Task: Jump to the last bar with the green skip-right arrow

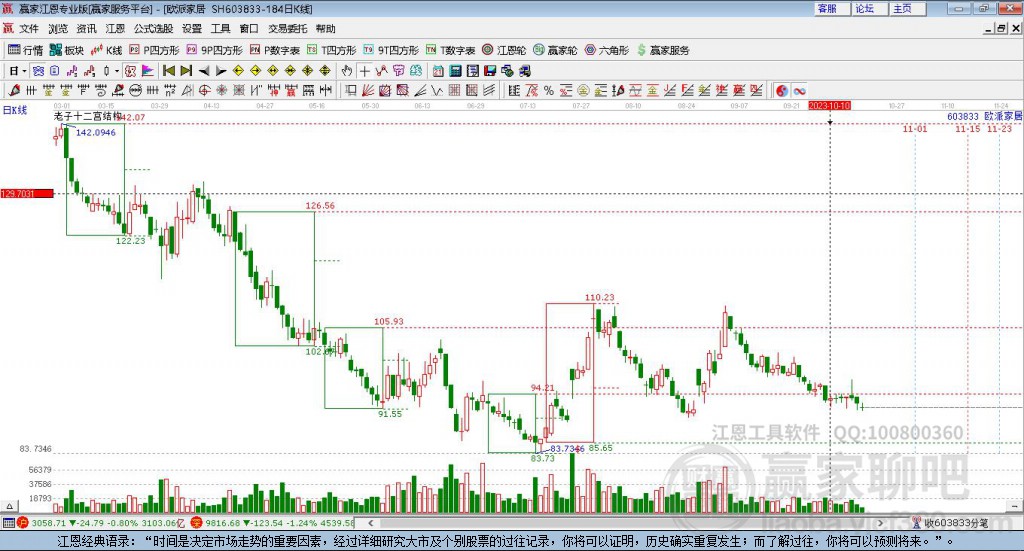Action: pyautogui.click(x=186, y=71)
